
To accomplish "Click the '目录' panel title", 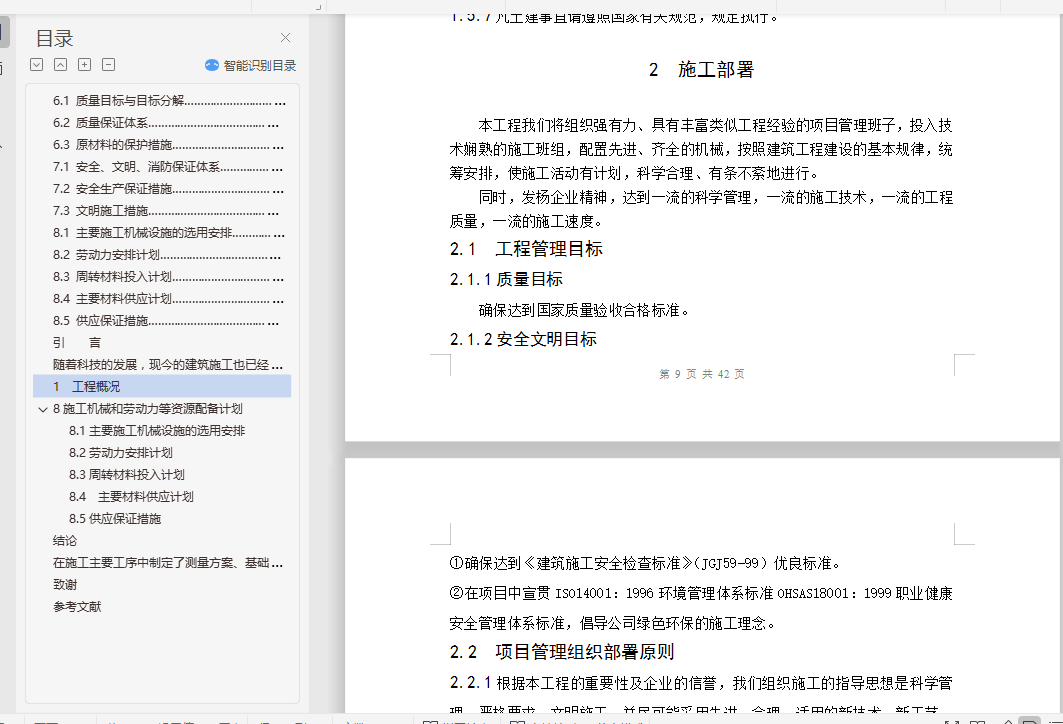I will tap(54, 39).
